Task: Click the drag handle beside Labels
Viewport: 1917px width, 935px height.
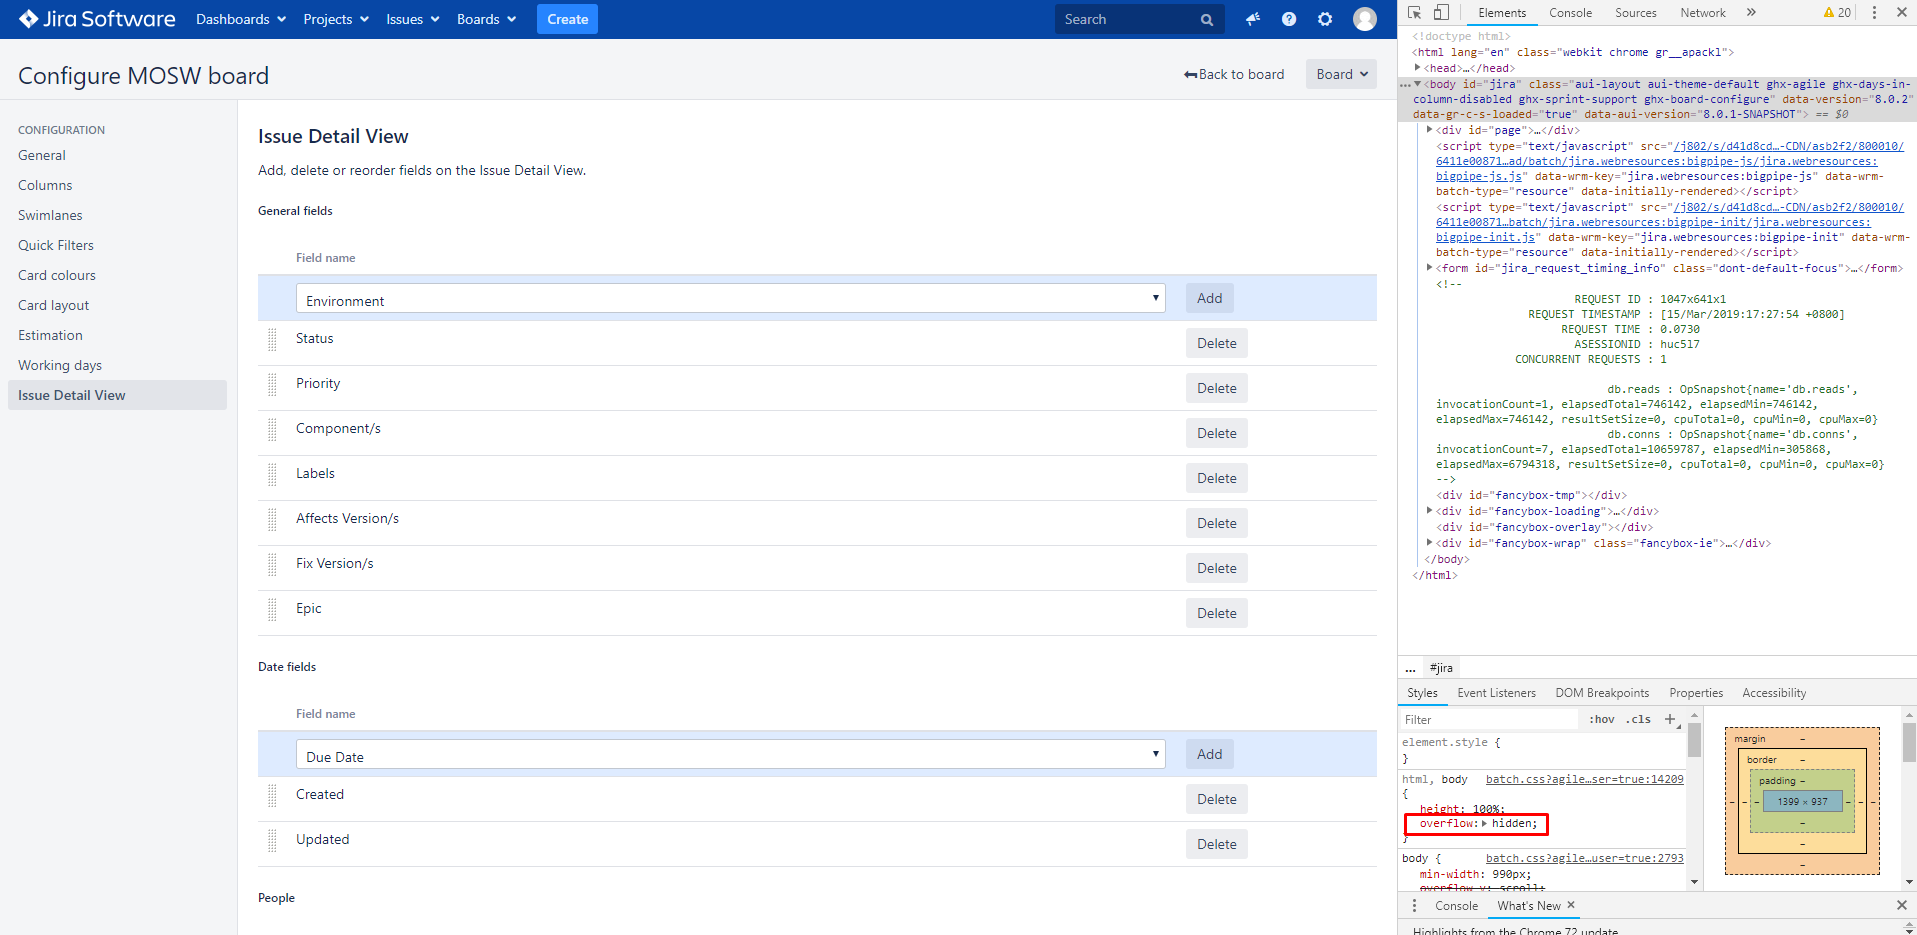Action: click(272, 474)
